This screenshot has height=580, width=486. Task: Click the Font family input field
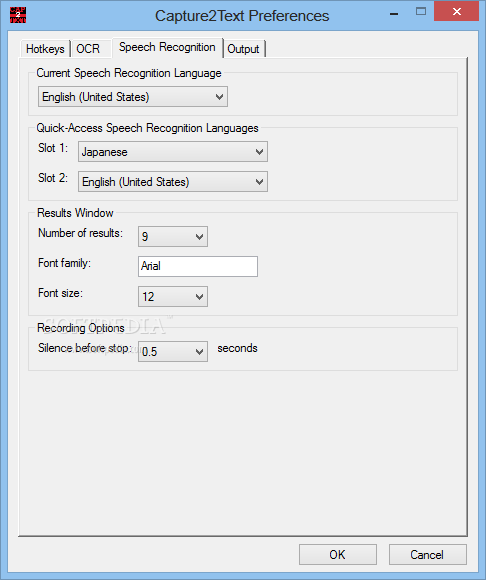(198, 266)
